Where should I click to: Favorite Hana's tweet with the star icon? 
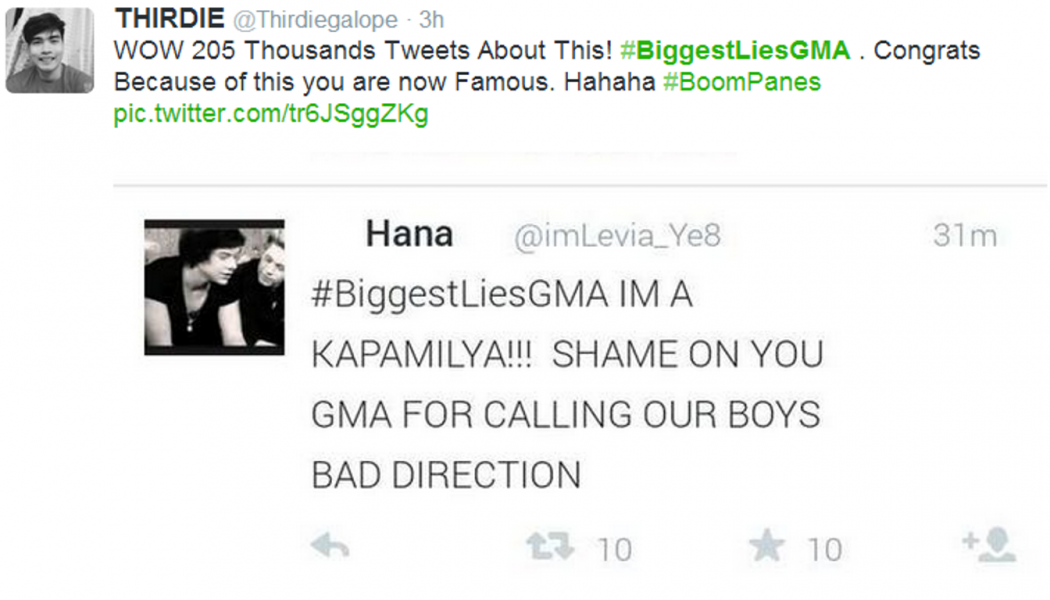click(767, 545)
